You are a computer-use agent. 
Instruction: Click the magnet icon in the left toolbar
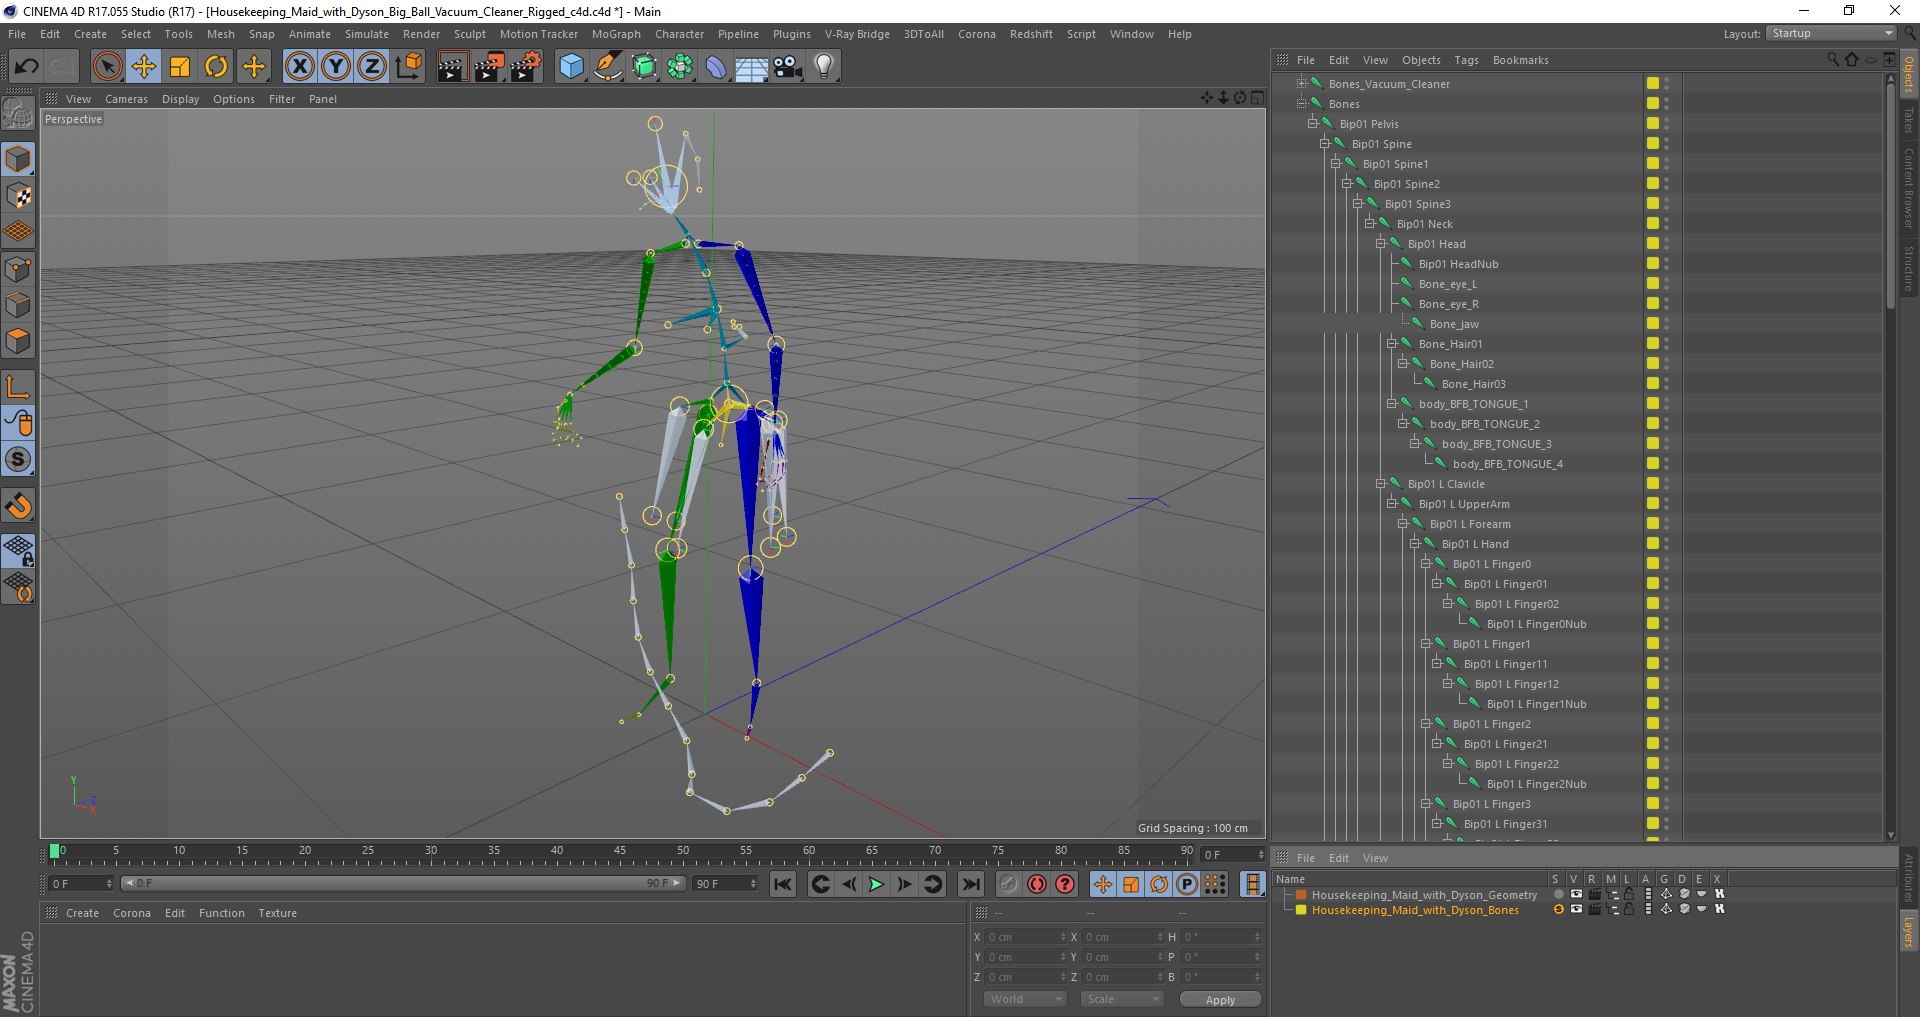coord(18,505)
